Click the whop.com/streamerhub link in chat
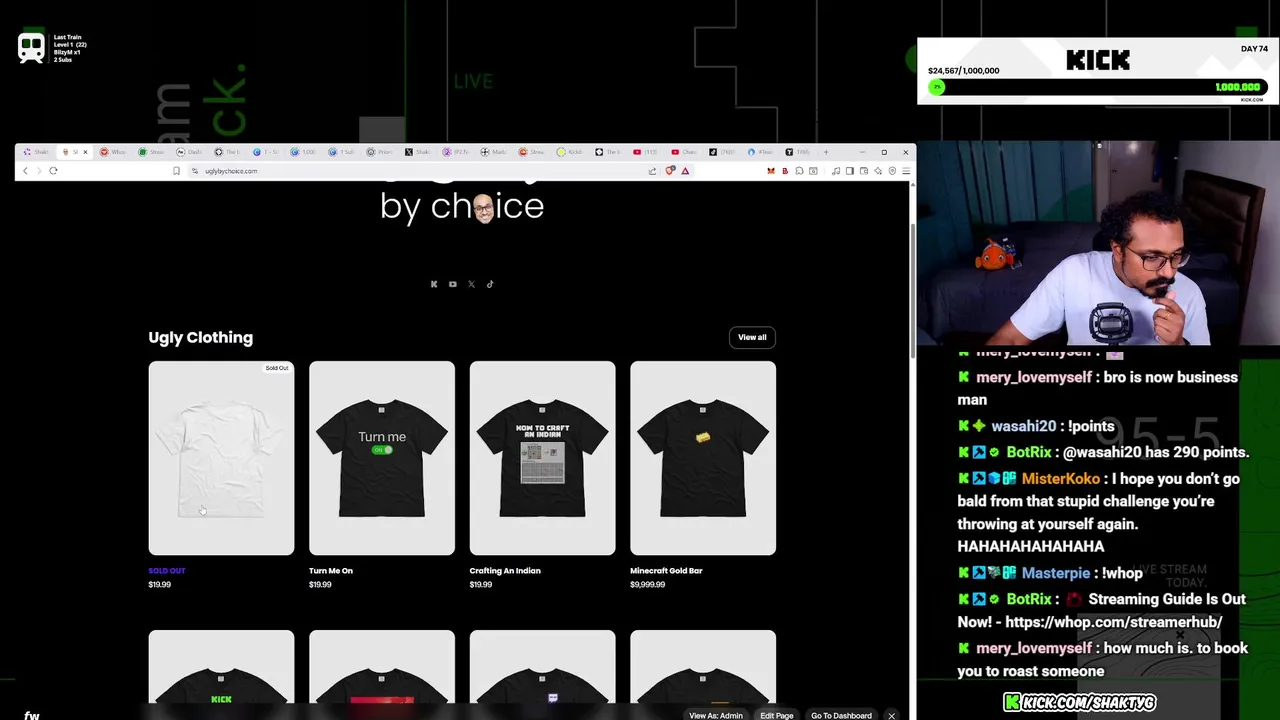Viewport: 1280px width, 720px height. pyautogui.click(x=1113, y=622)
